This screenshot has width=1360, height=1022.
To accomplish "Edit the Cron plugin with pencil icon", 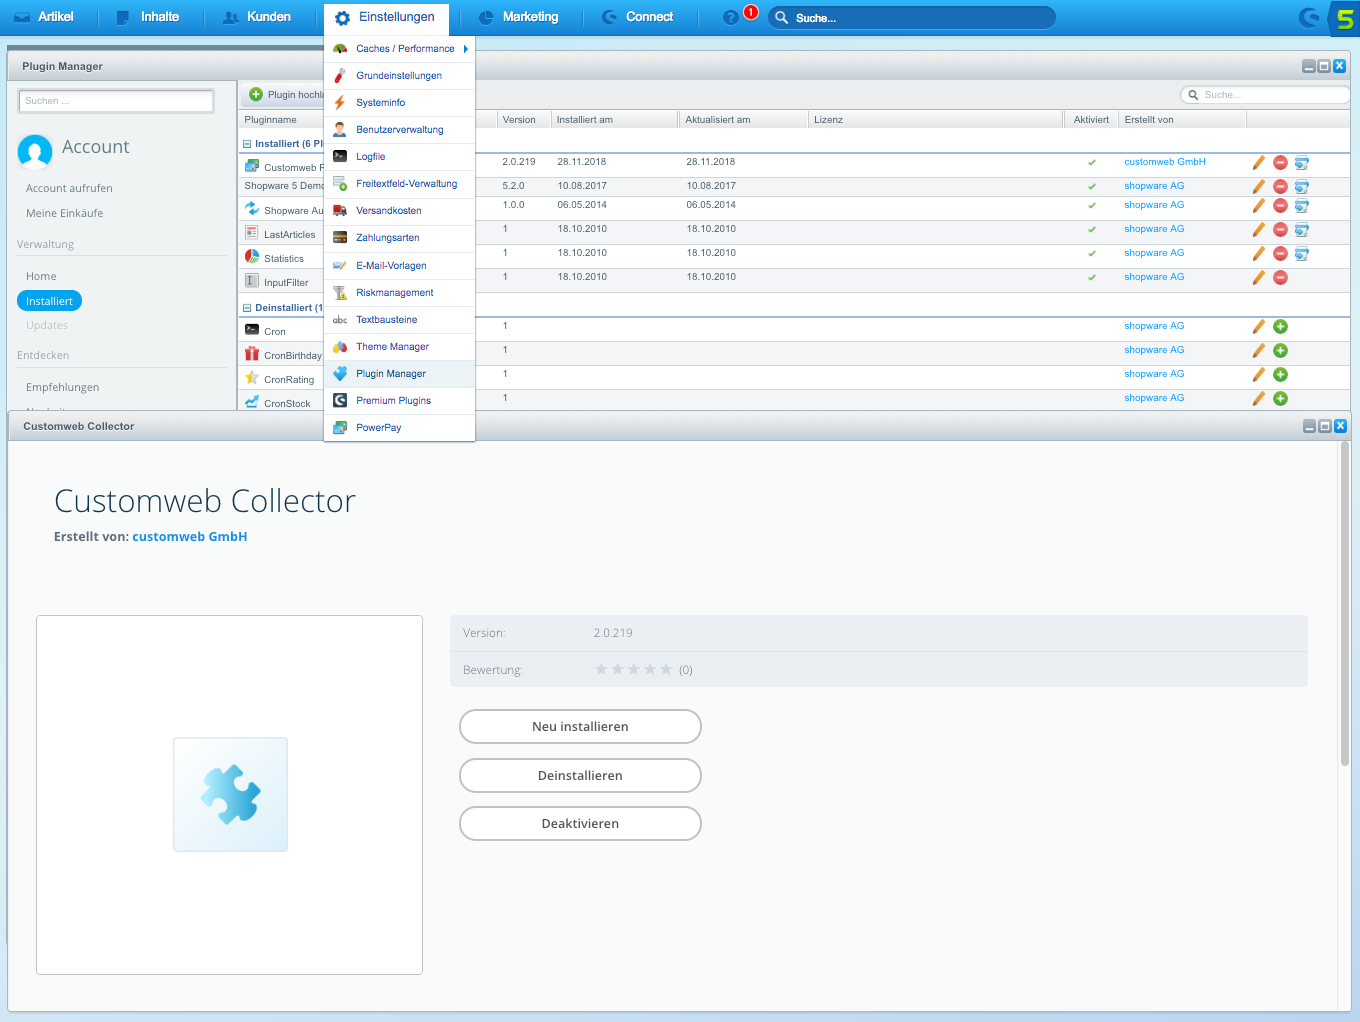I will pos(1258,326).
